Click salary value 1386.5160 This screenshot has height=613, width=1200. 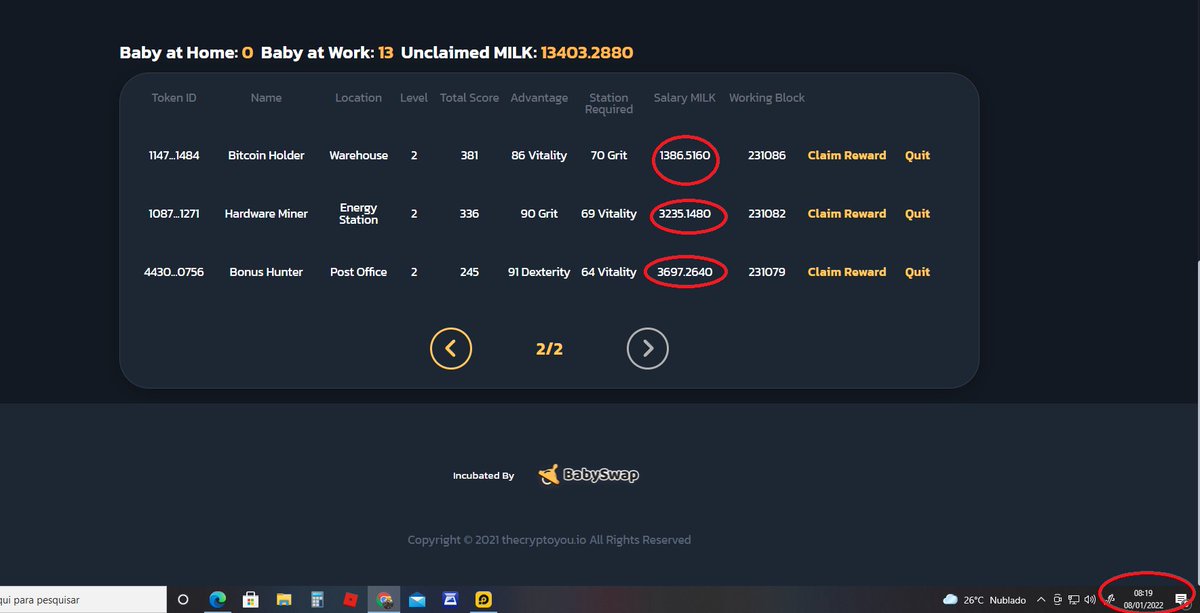[x=685, y=156]
